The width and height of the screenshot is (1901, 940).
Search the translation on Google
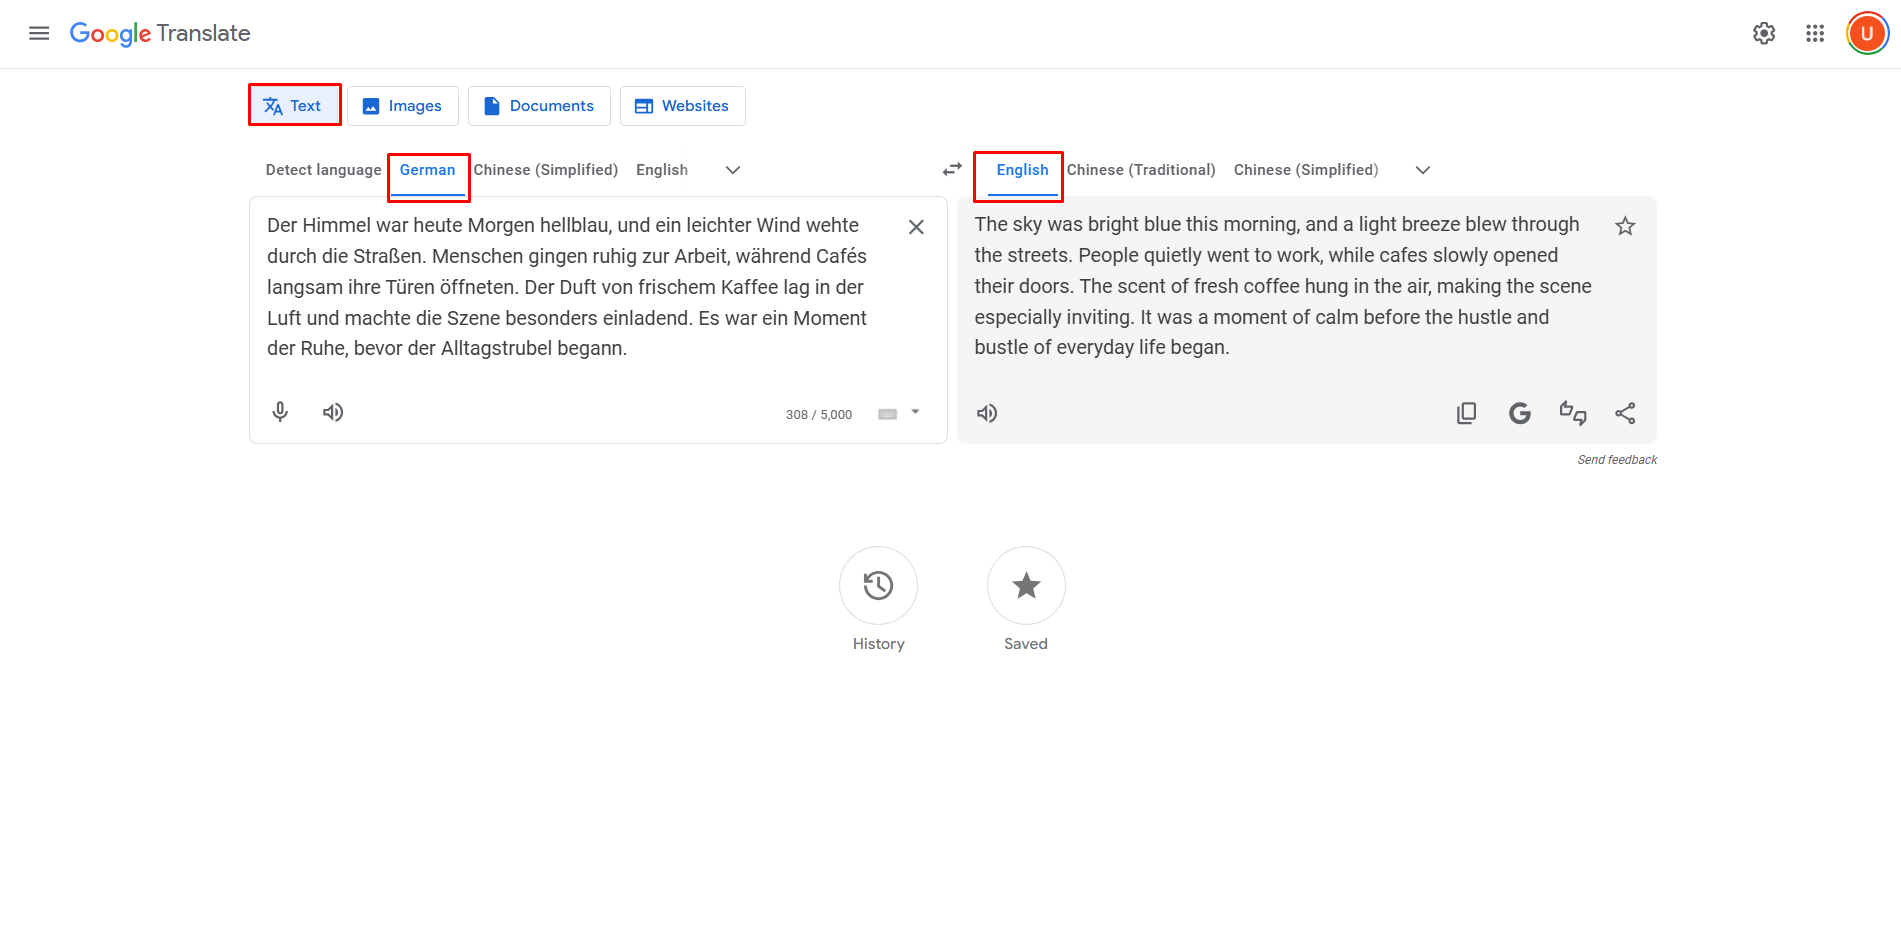[x=1519, y=412]
